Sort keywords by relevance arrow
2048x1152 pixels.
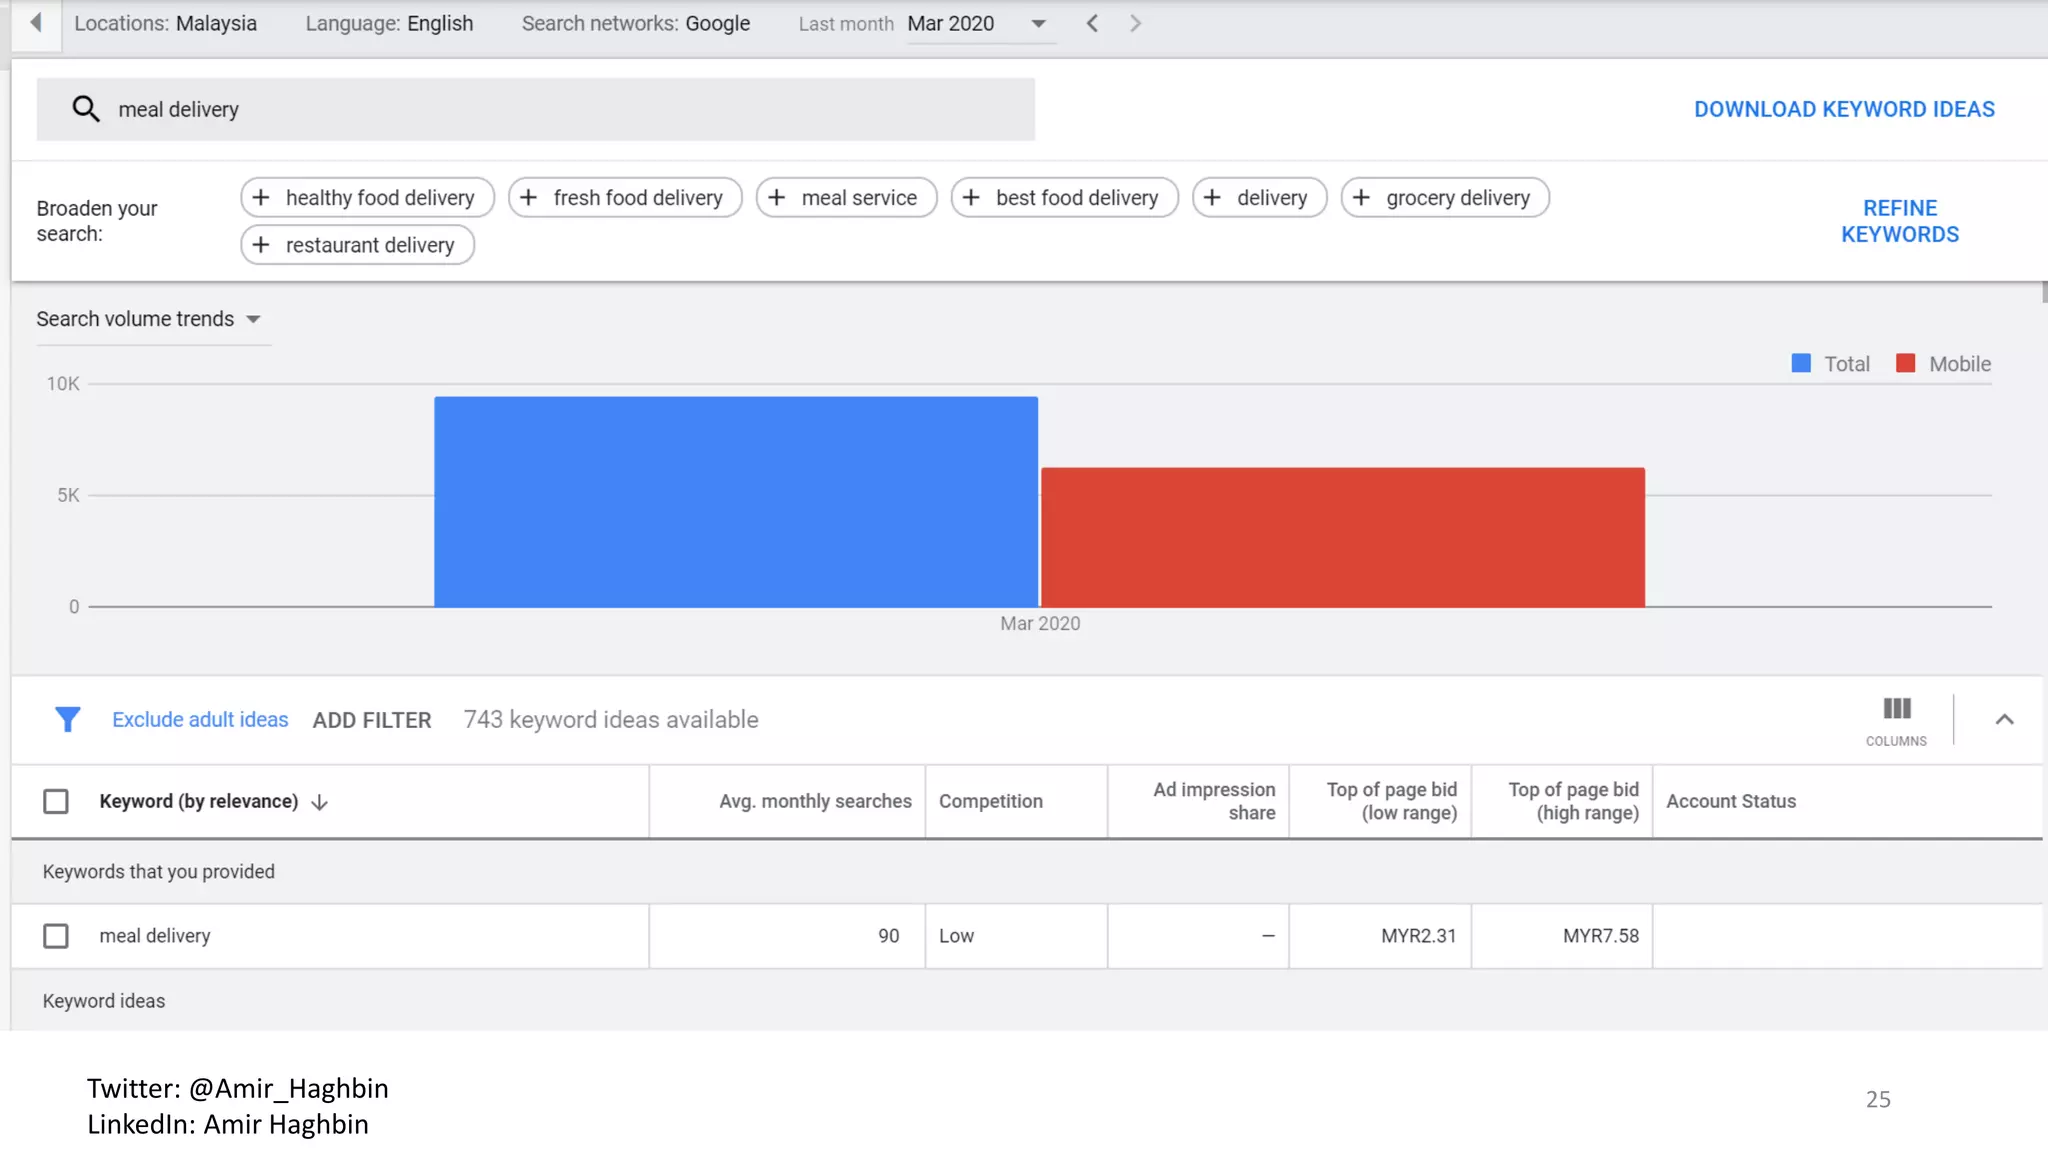point(320,802)
